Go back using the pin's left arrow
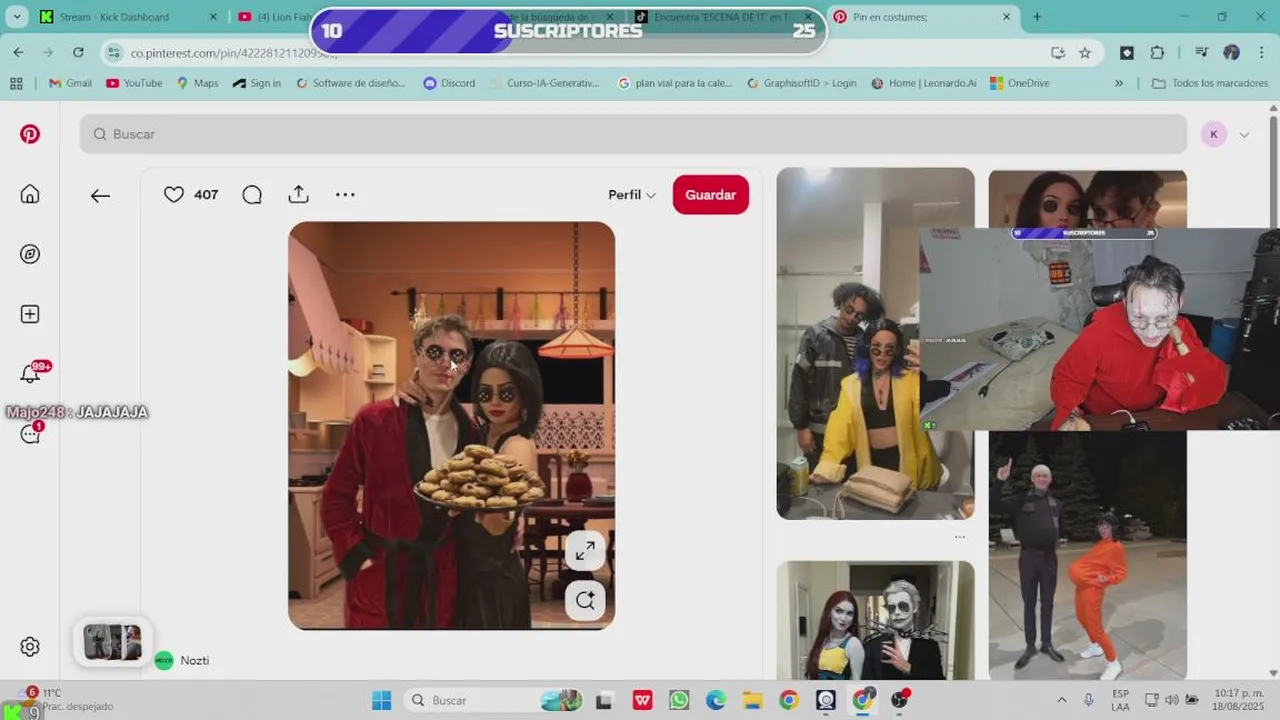 pos(100,196)
